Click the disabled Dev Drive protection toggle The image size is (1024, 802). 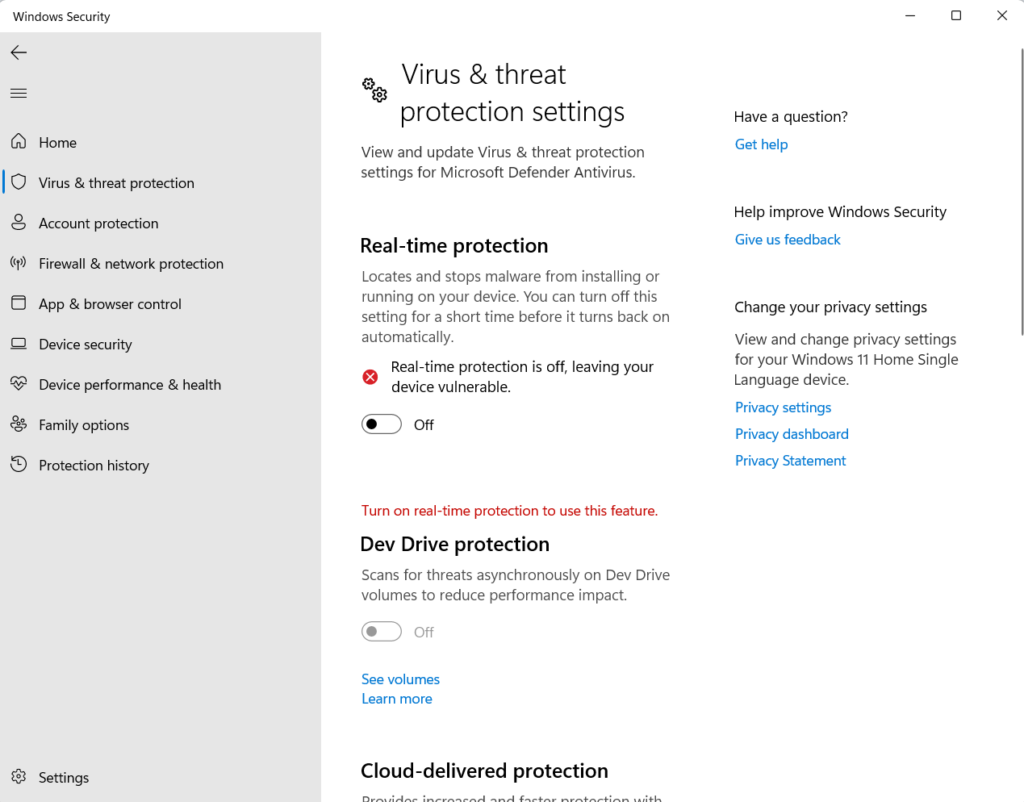[381, 632]
